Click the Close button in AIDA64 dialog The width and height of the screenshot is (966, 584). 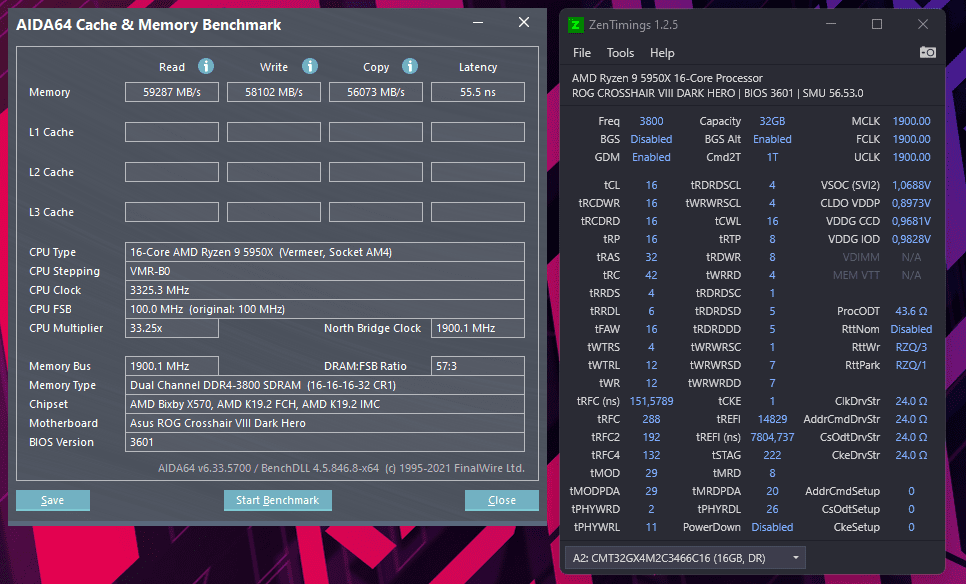click(x=501, y=500)
